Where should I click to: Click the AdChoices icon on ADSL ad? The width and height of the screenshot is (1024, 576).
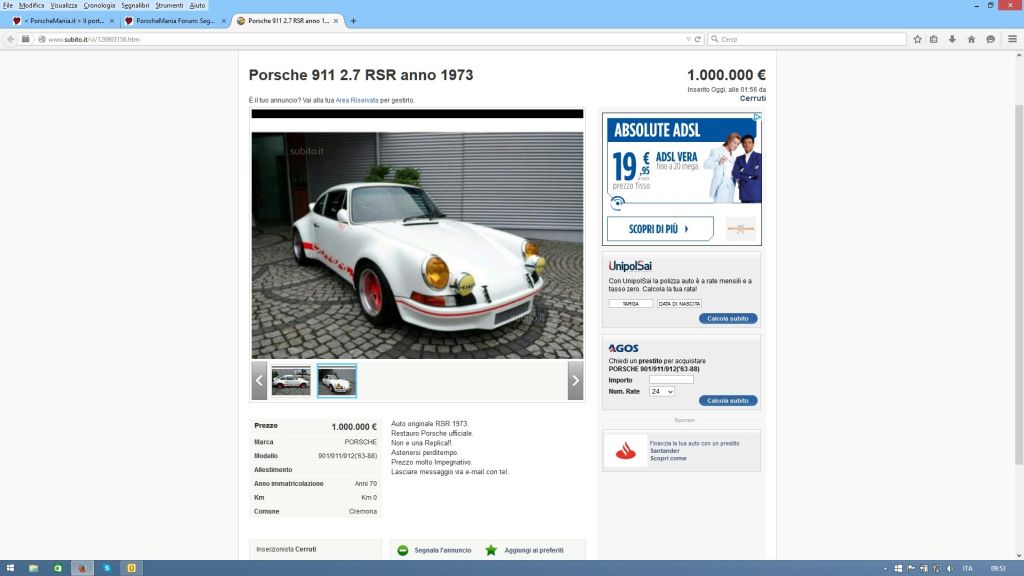pyautogui.click(x=758, y=117)
